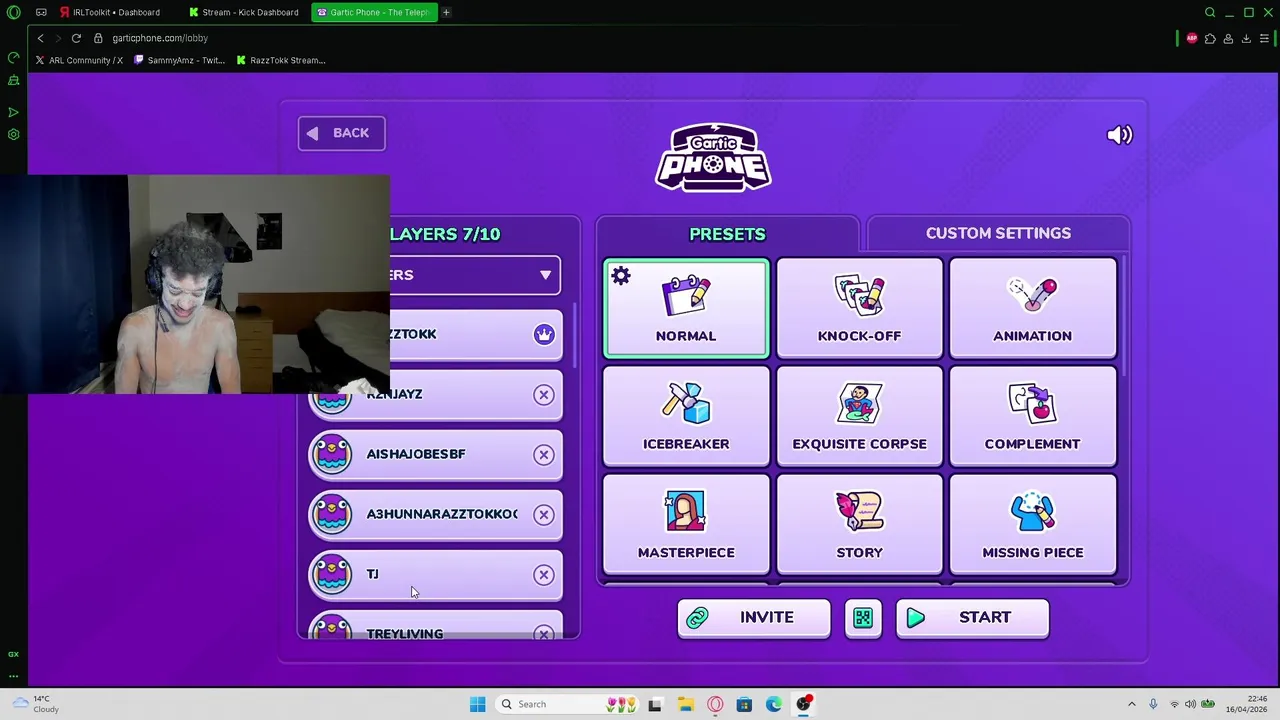Open the weather widget 14°C Cloudy

coord(35,704)
